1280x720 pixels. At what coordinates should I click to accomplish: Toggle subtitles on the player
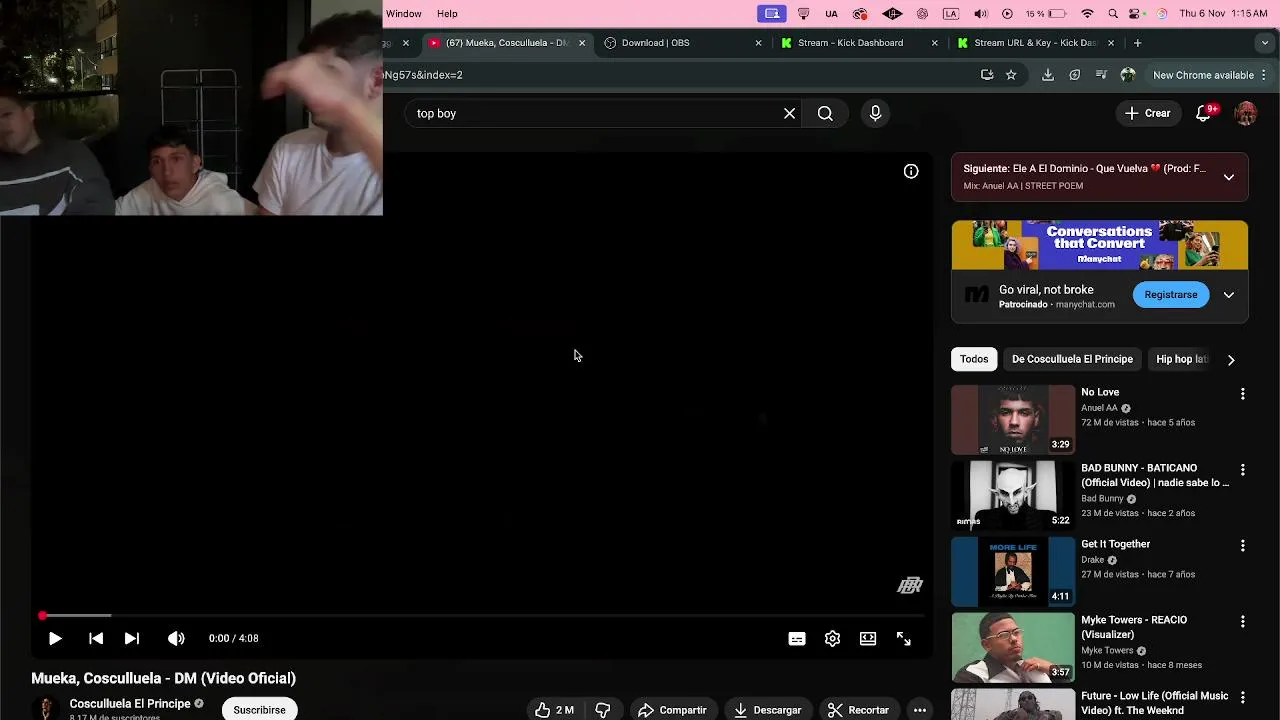[797, 639]
